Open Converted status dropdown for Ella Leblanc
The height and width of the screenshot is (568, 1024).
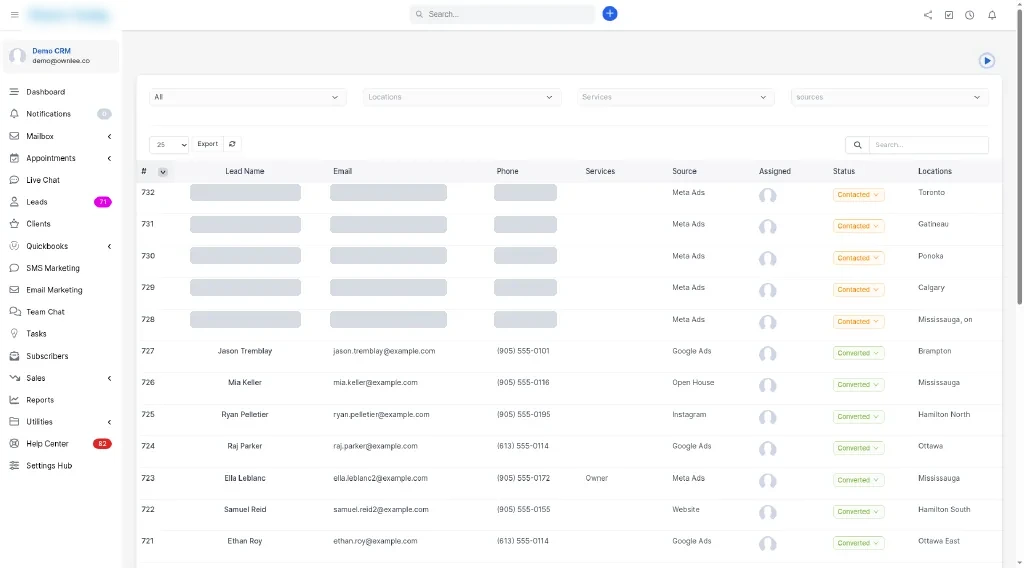pos(858,480)
